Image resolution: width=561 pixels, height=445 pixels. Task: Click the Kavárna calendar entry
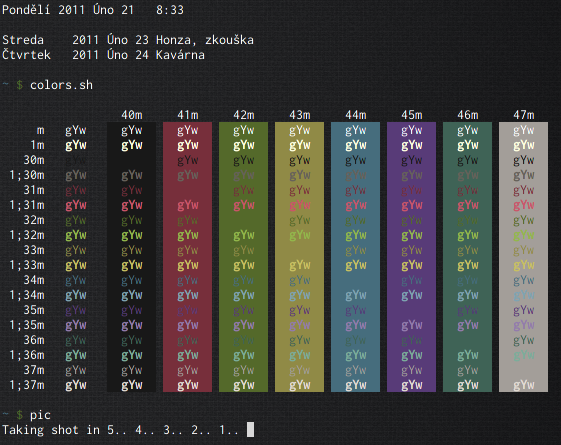tap(180, 55)
